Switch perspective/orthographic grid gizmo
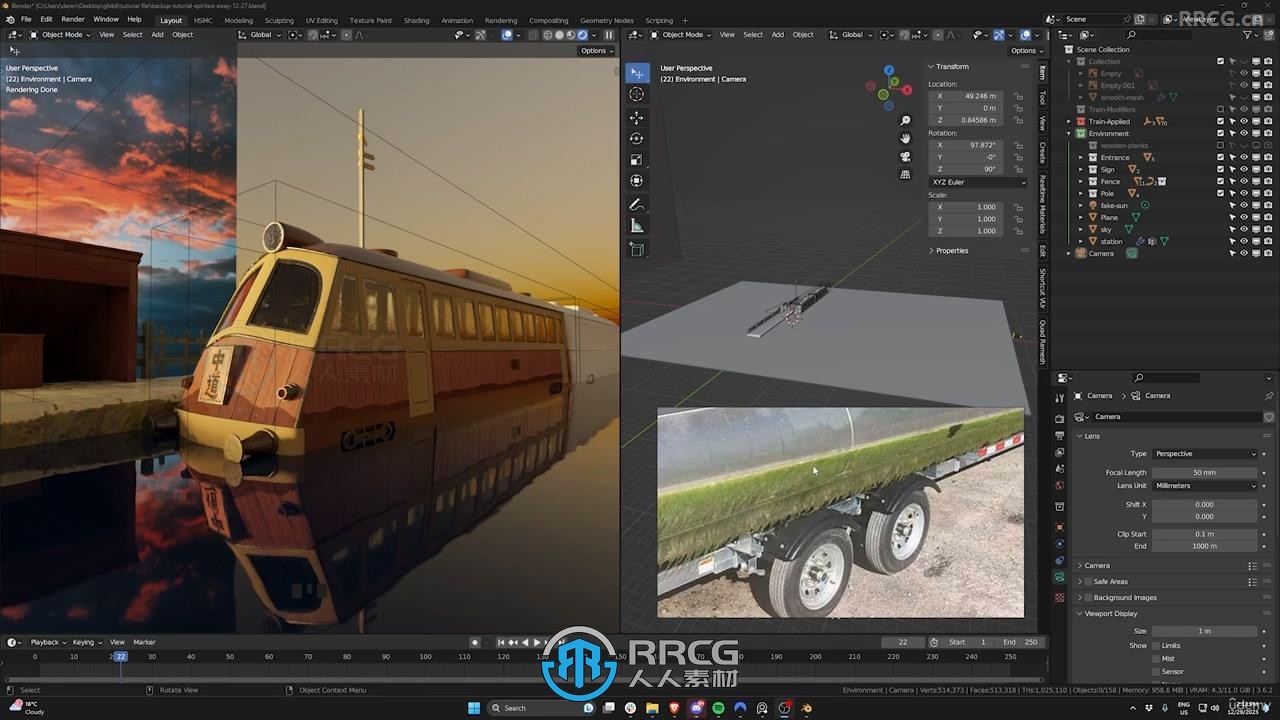This screenshot has height=720, width=1280. tap(905, 174)
